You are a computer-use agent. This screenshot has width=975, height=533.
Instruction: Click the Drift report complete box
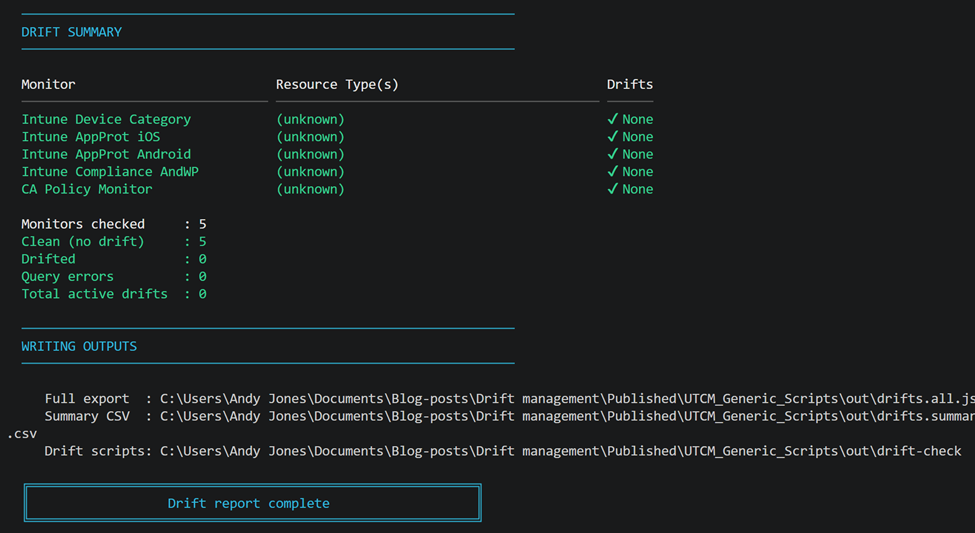(x=253, y=503)
